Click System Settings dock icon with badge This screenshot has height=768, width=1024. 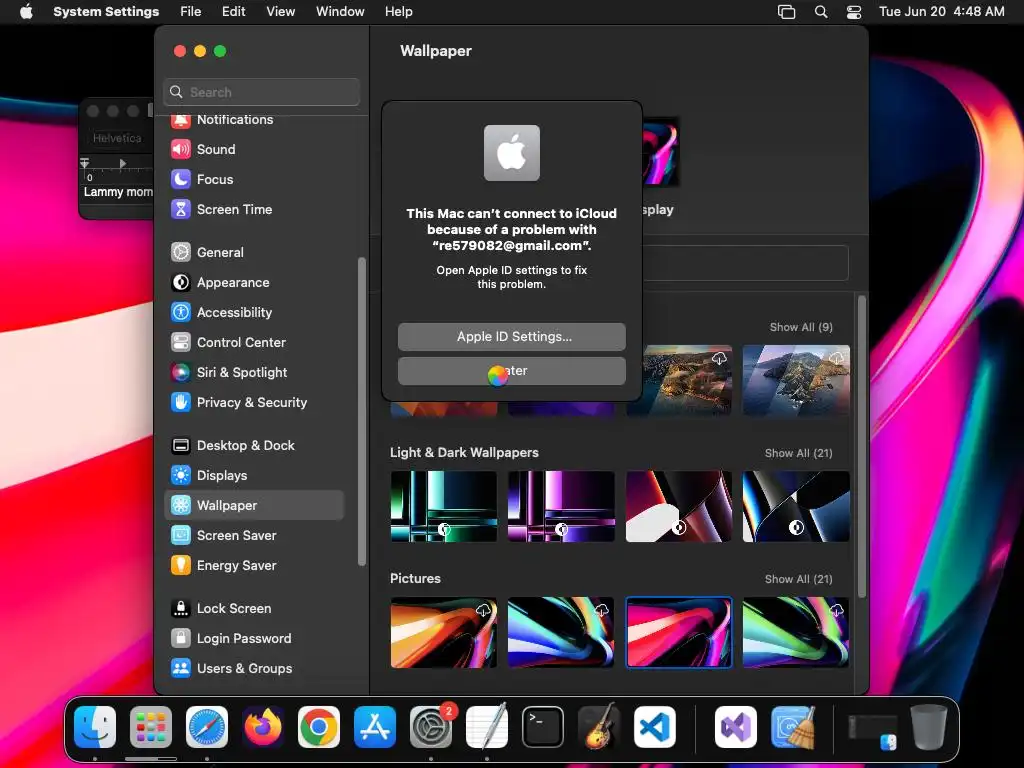[x=431, y=727]
